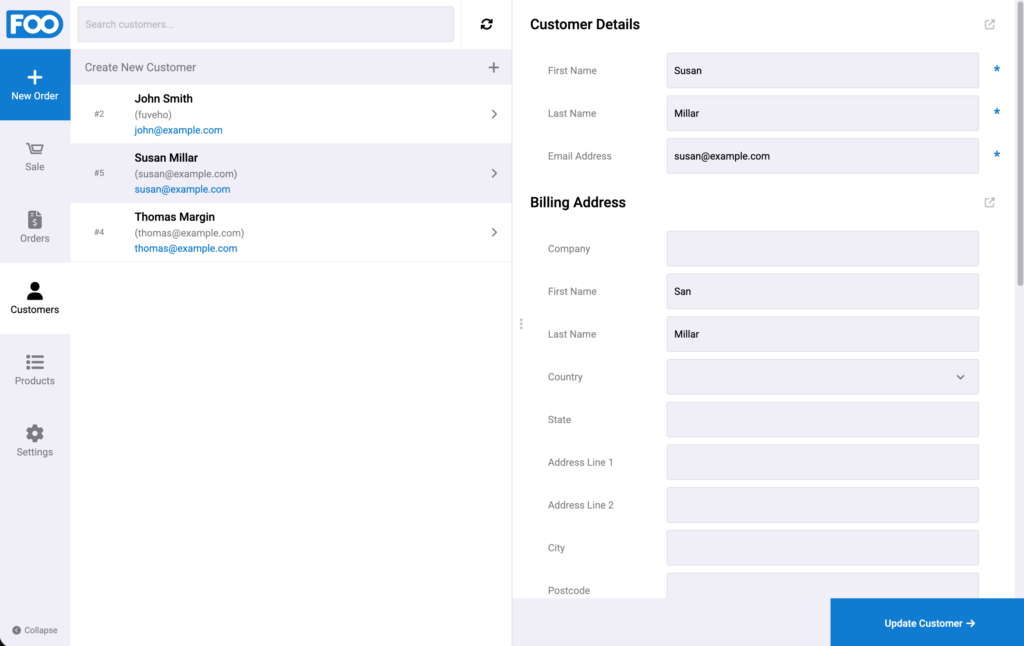The width and height of the screenshot is (1024, 646).
Task: Open Customer Details external link icon
Action: coord(989,24)
